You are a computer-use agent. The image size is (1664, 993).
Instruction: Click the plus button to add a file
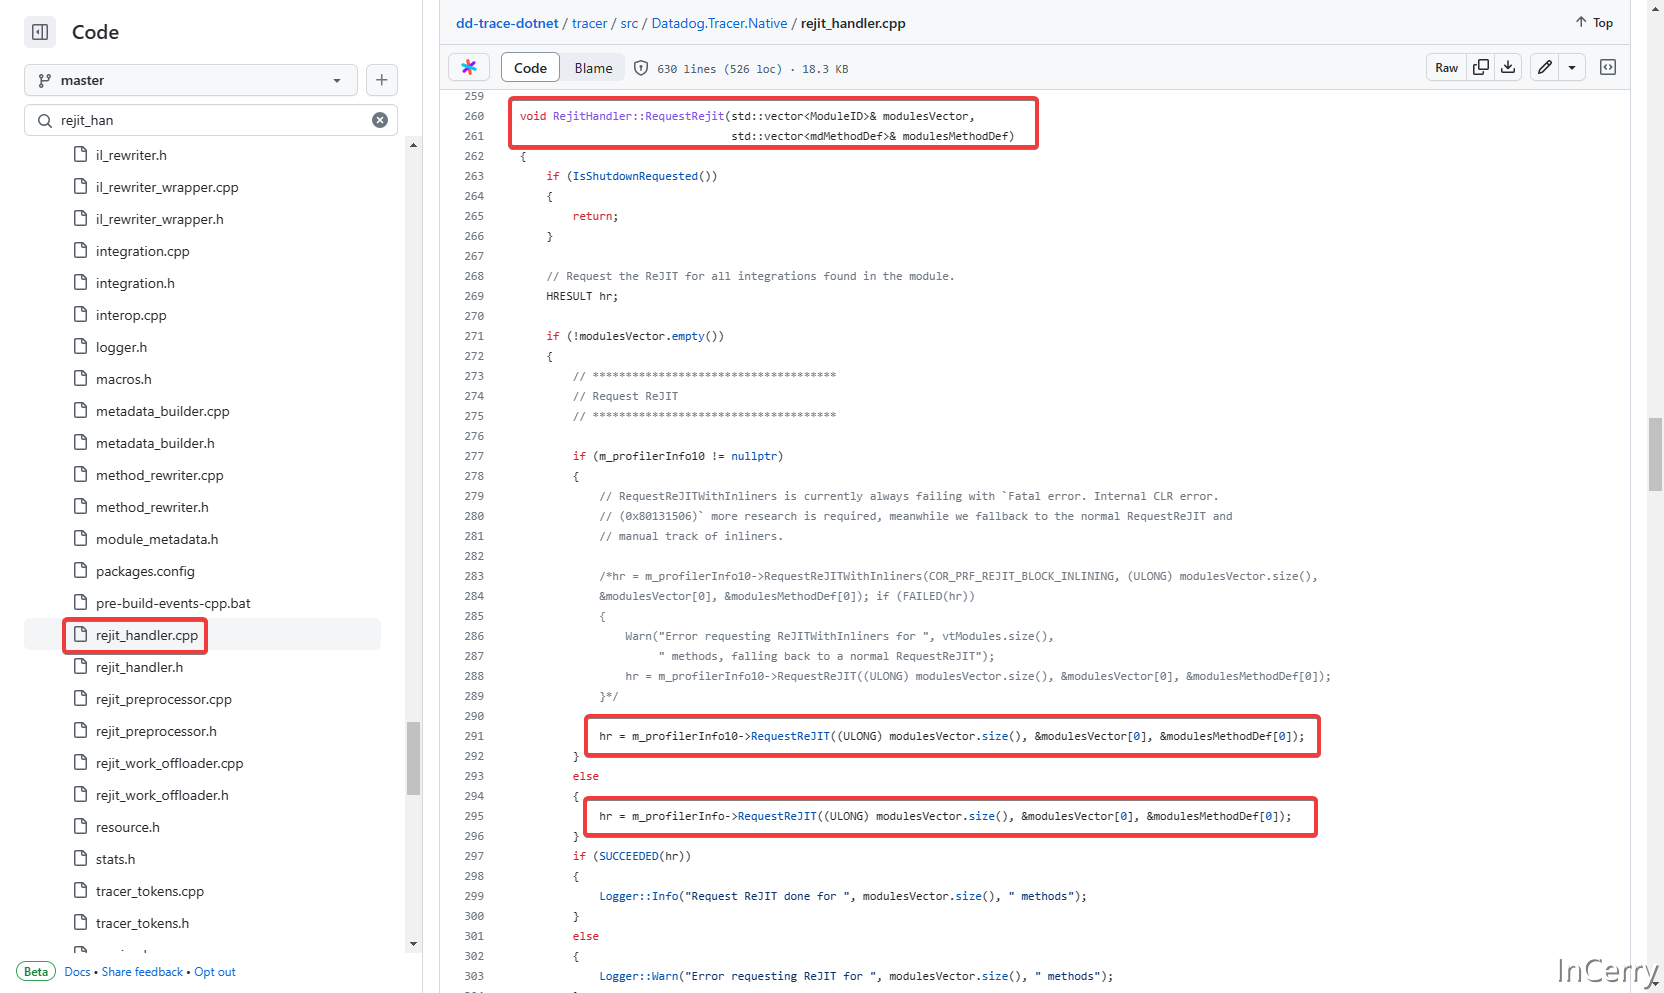381,80
